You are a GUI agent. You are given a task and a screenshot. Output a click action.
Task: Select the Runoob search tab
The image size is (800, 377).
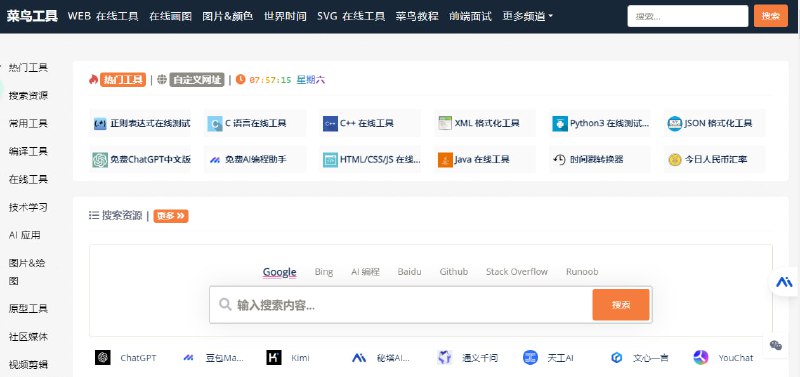tap(582, 272)
